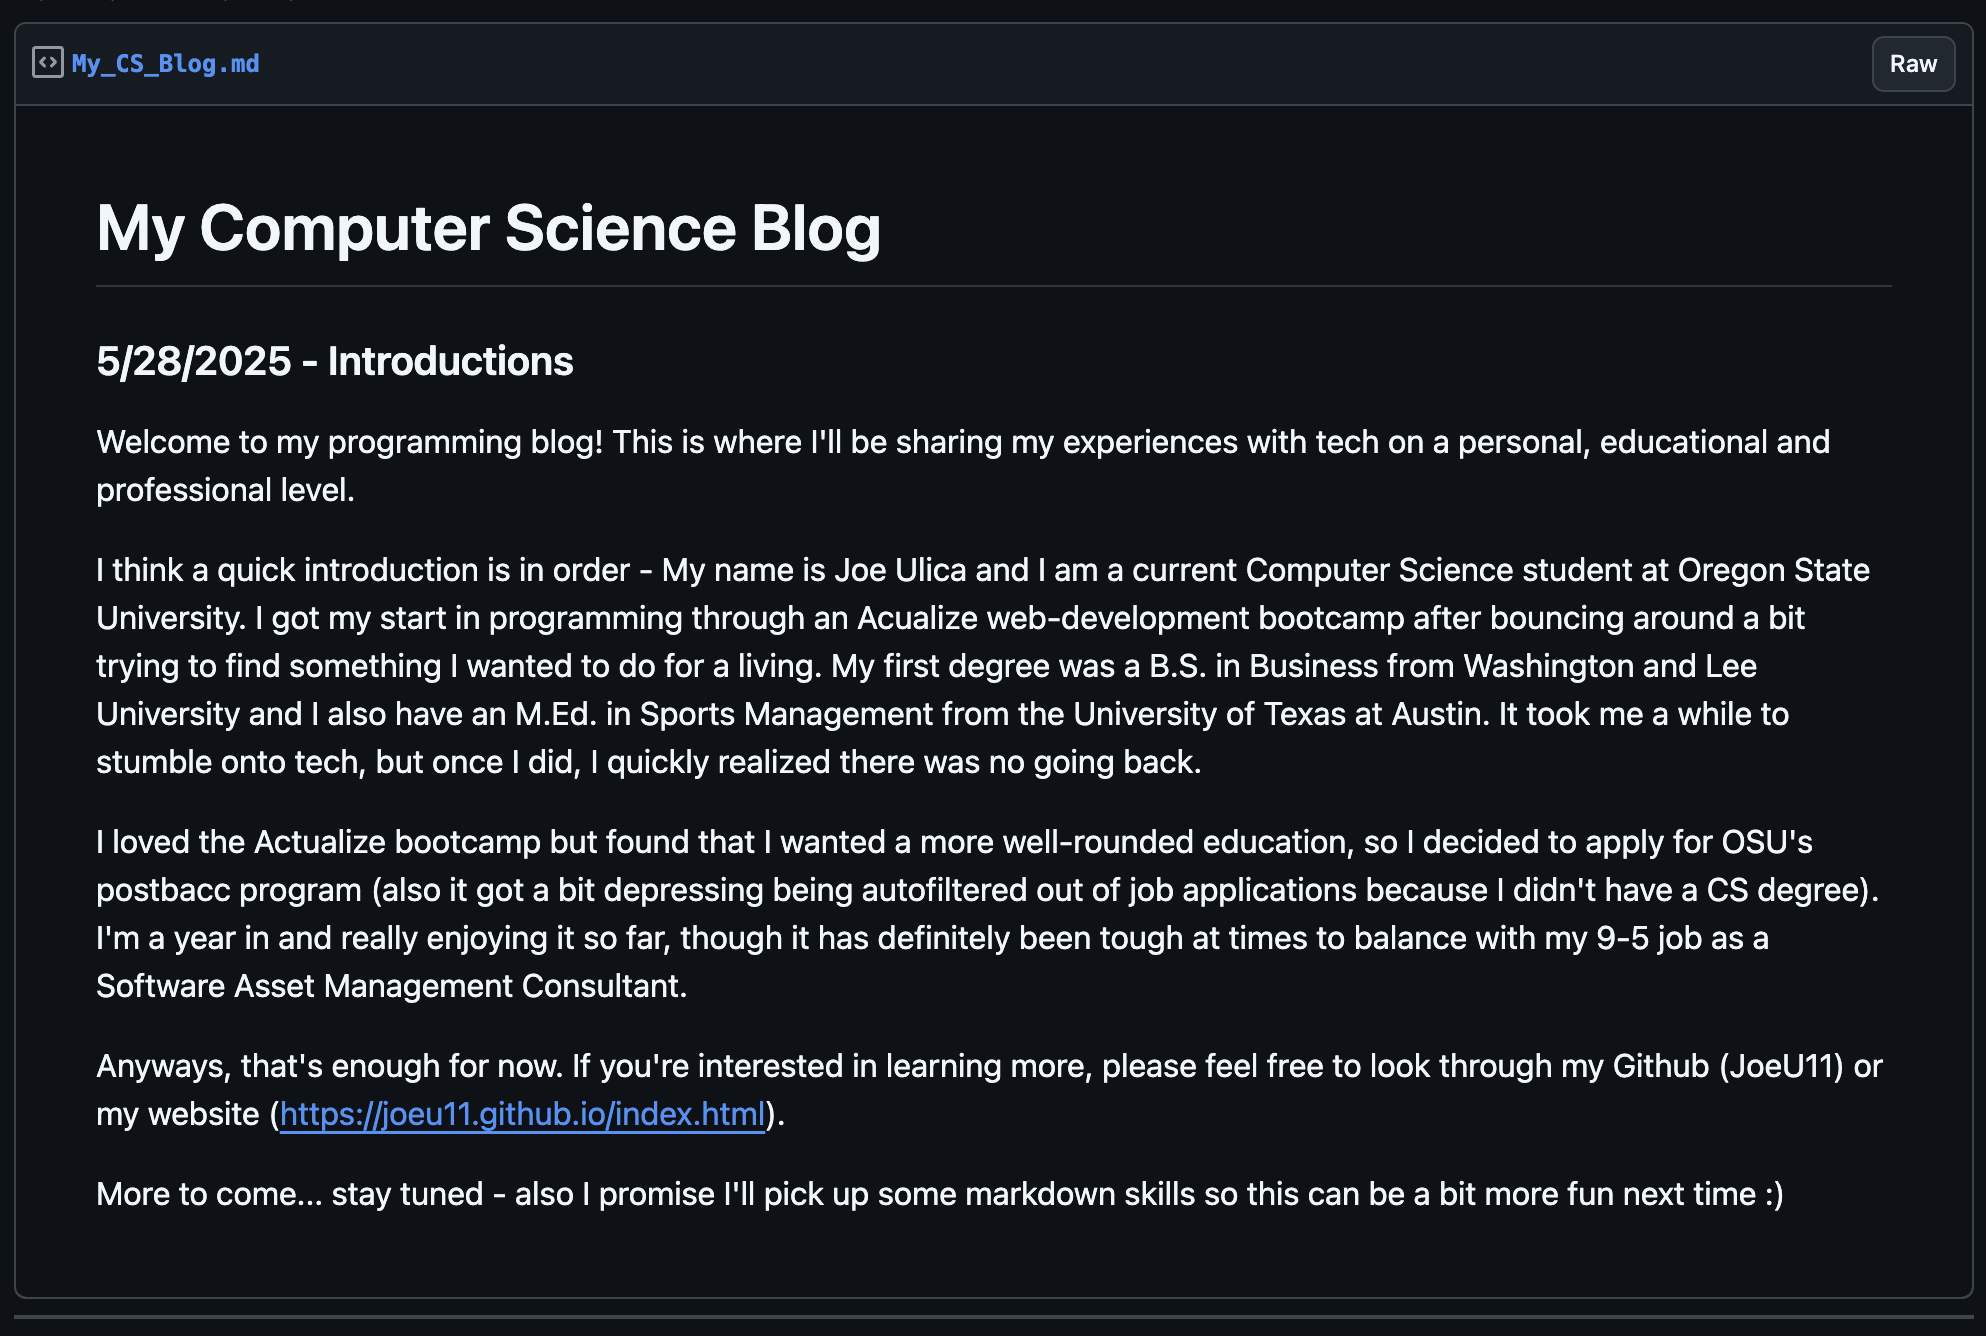
Task: Open the My_CS_Blog.md file link
Action: [165, 64]
